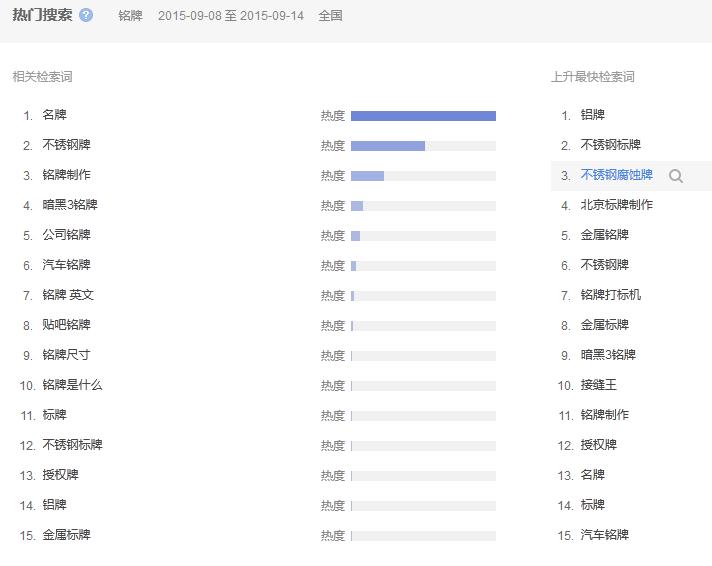Click 名牌 in related search terms
Viewport: 712px width, 566px height.
[54, 115]
